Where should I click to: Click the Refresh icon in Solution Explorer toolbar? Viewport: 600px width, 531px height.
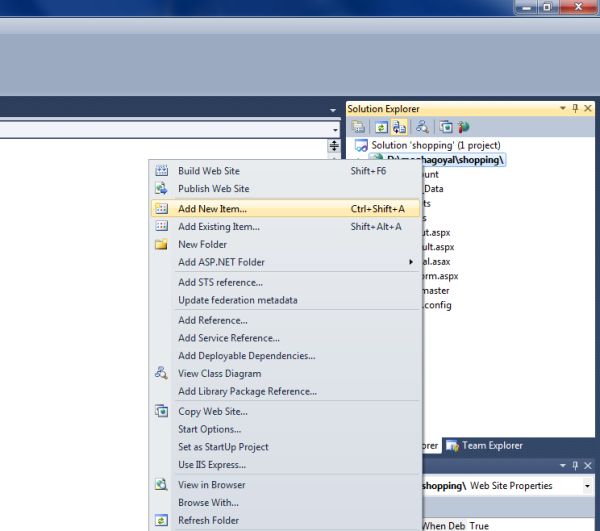coord(381,127)
